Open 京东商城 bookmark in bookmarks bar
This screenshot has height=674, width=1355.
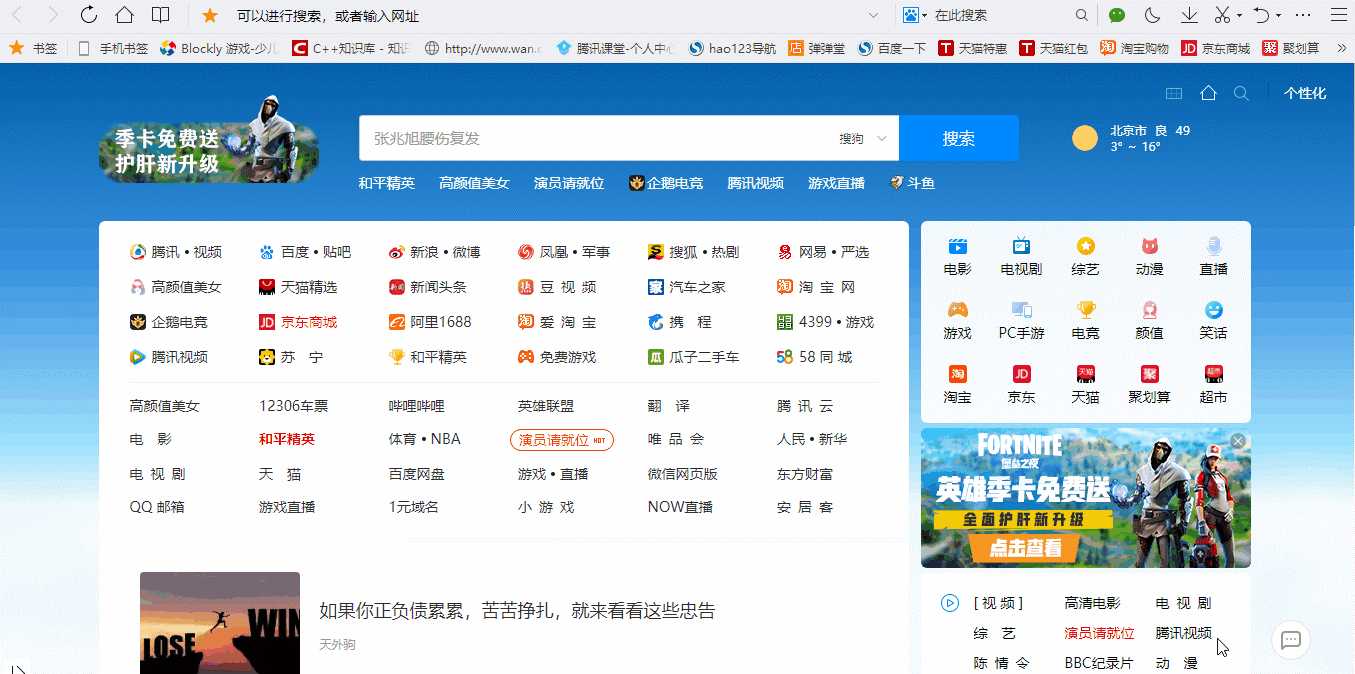point(1215,47)
